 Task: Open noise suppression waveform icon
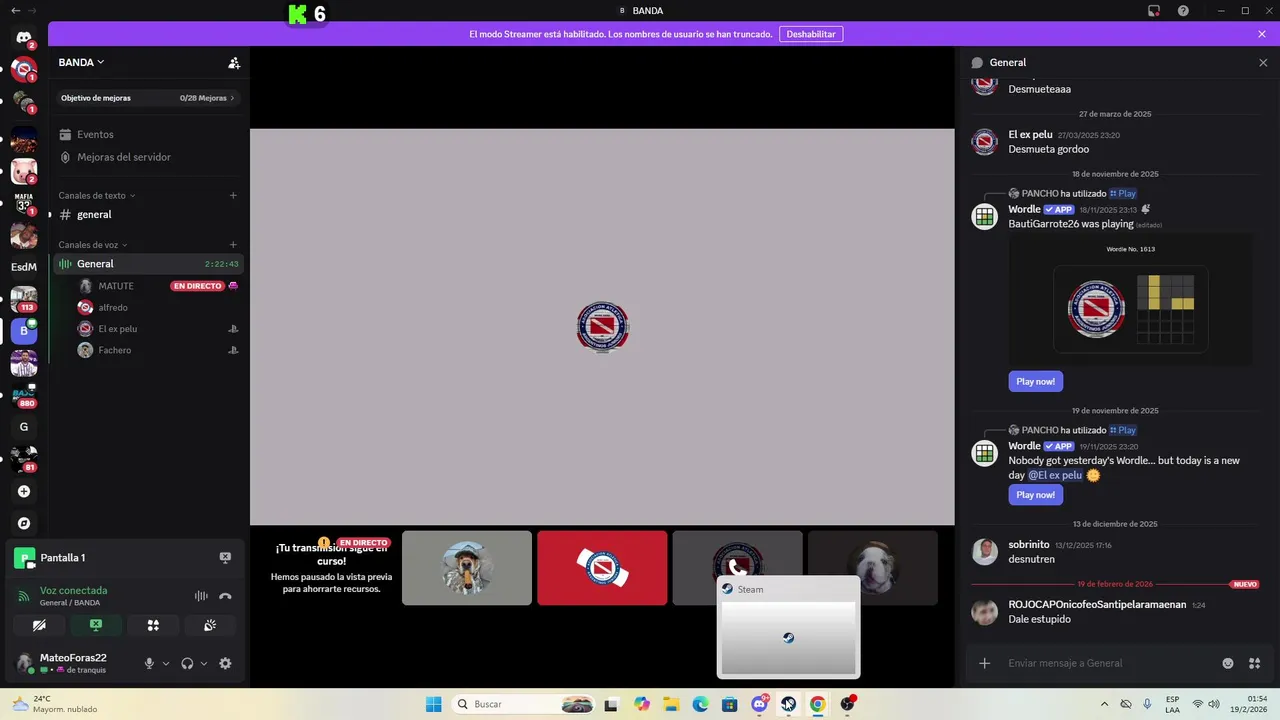pos(201,596)
